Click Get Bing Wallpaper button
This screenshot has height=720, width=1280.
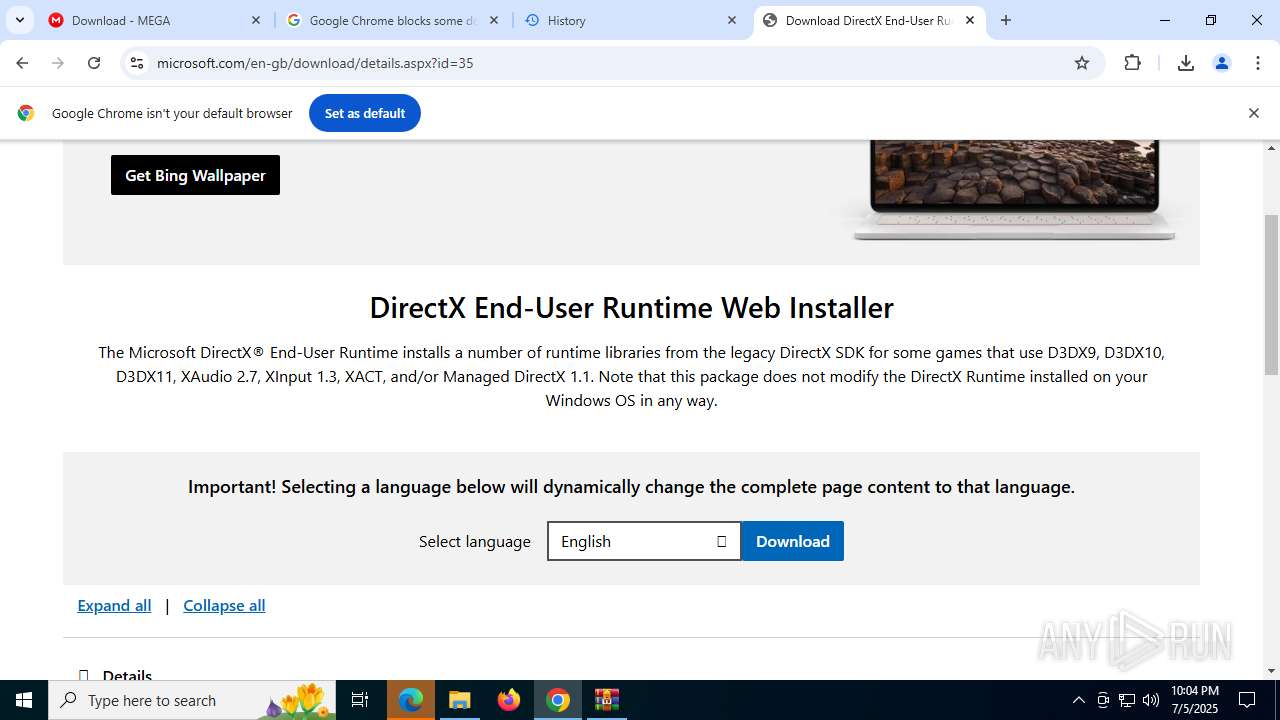(x=195, y=175)
